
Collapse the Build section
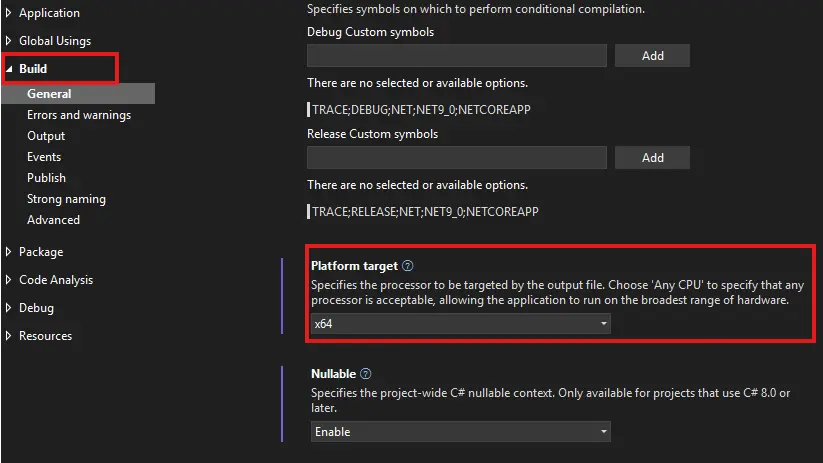tap(9, 69)
